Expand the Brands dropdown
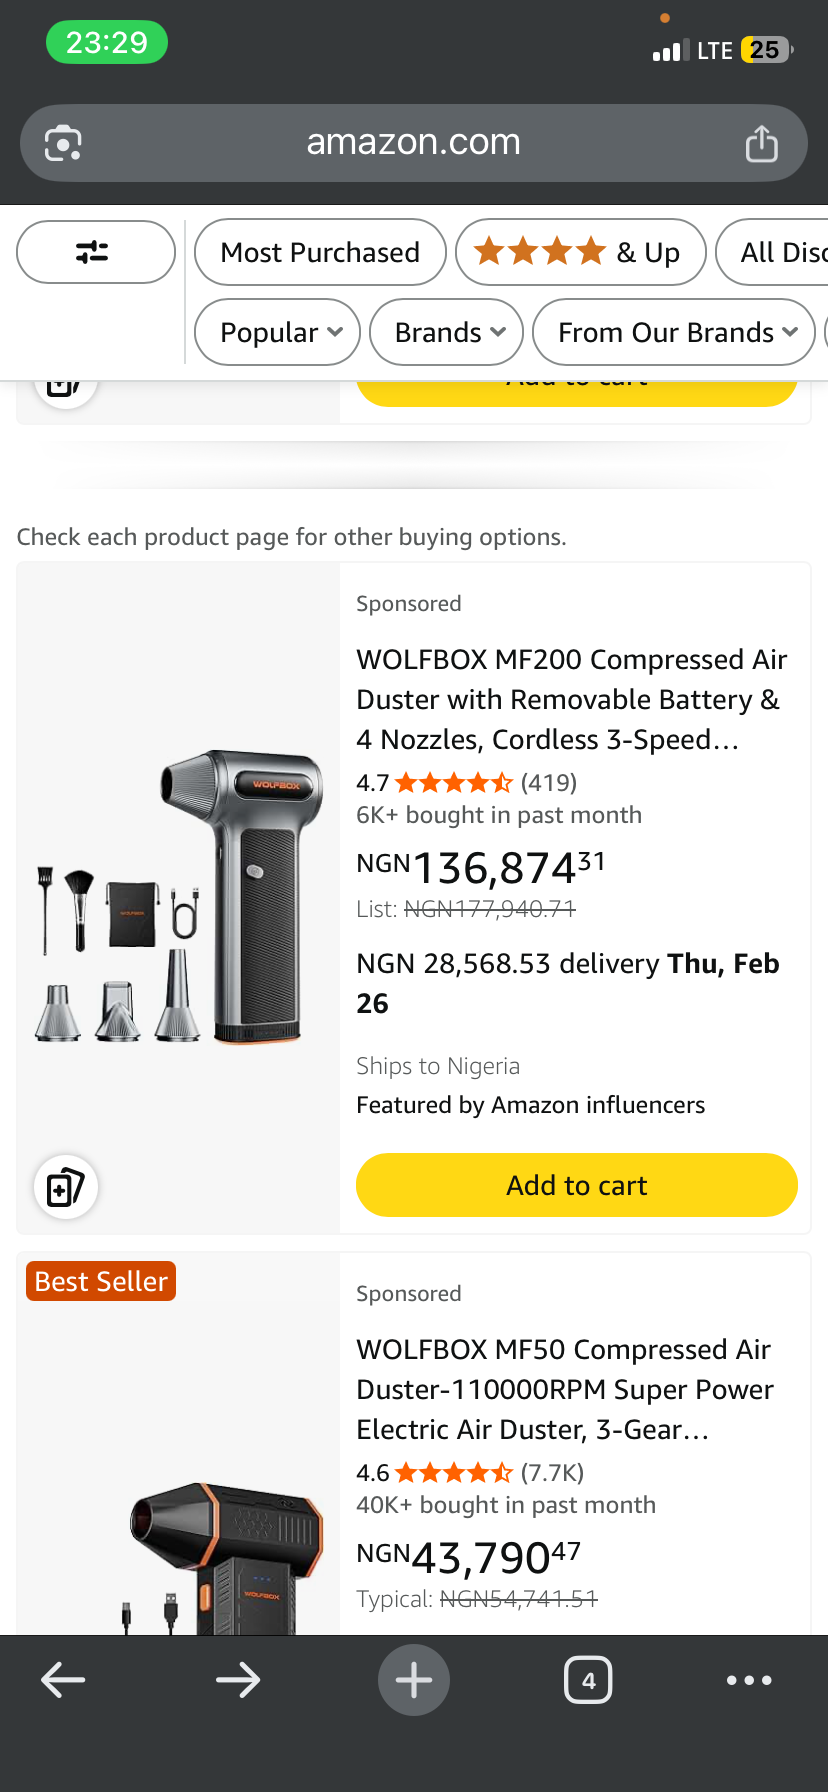 pos(446,332)
